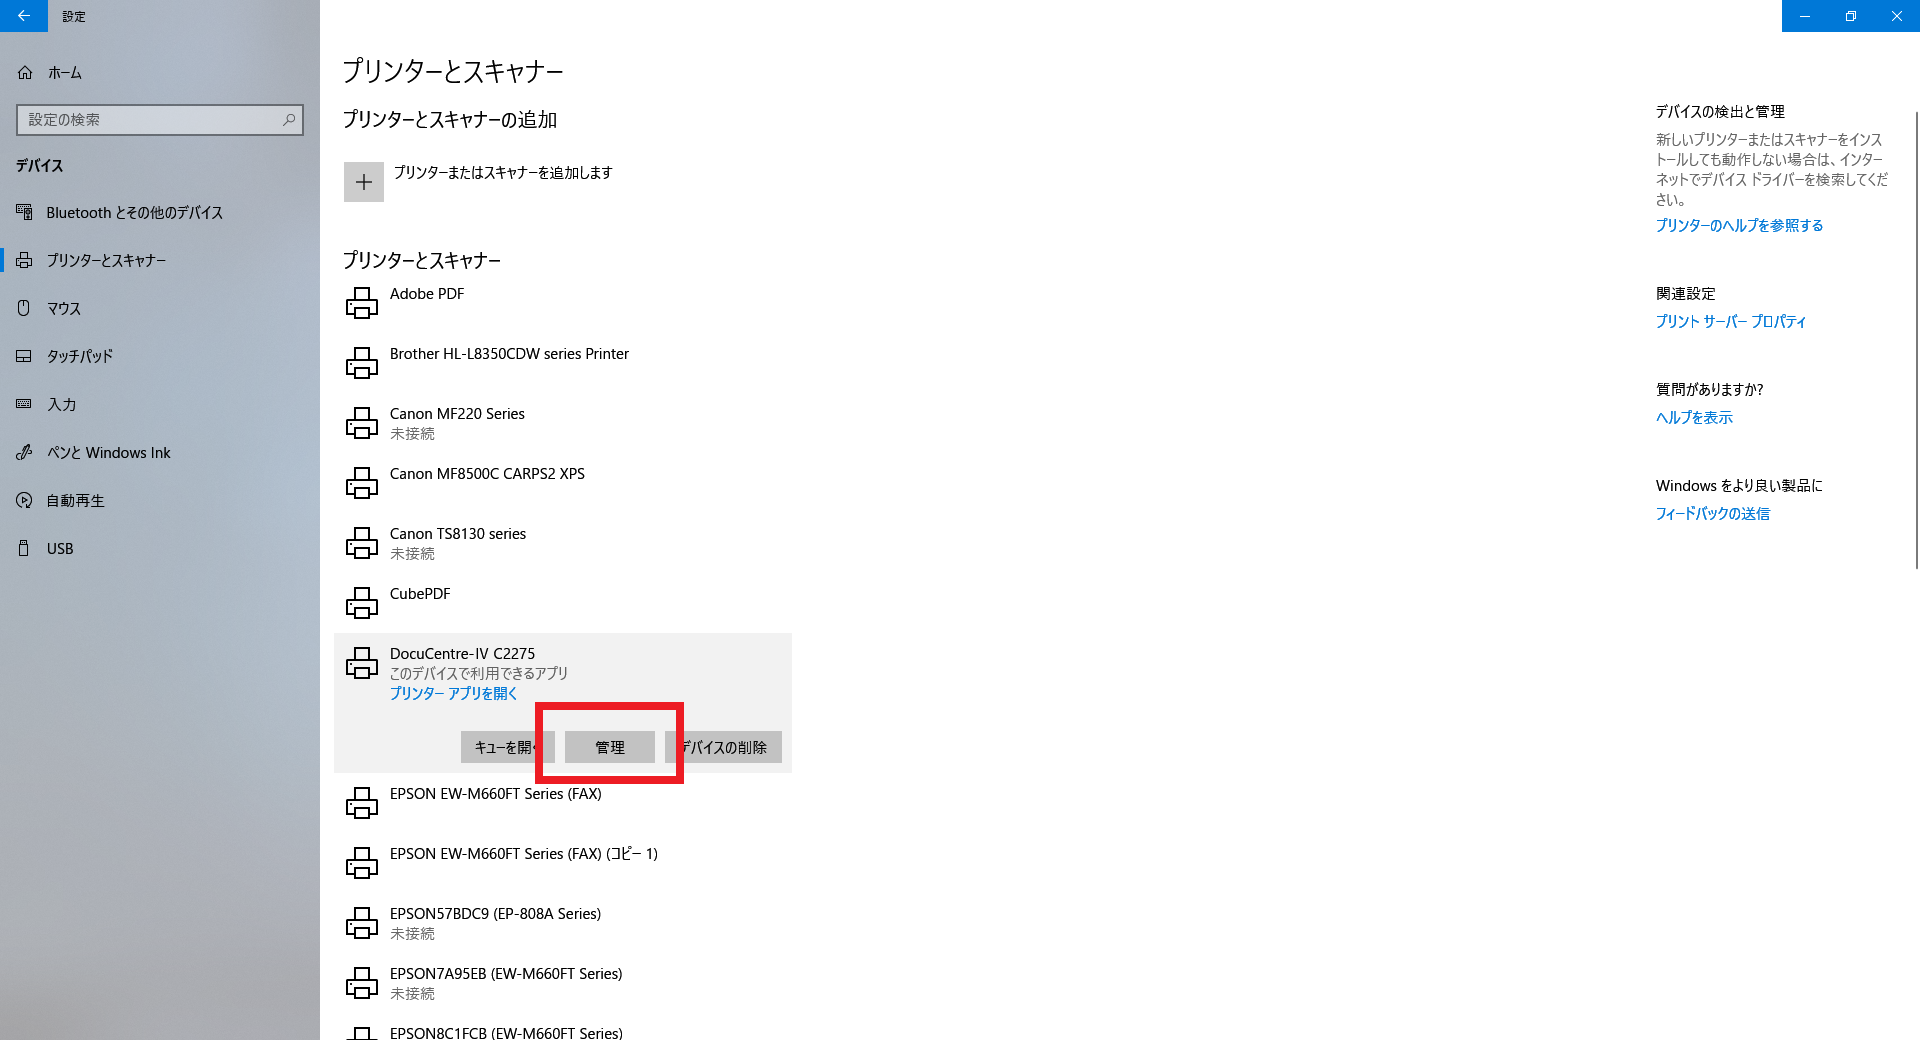Open the プリンター アプリを開く link
The width and height of the screenshot is (1920, 1040).
453,693
